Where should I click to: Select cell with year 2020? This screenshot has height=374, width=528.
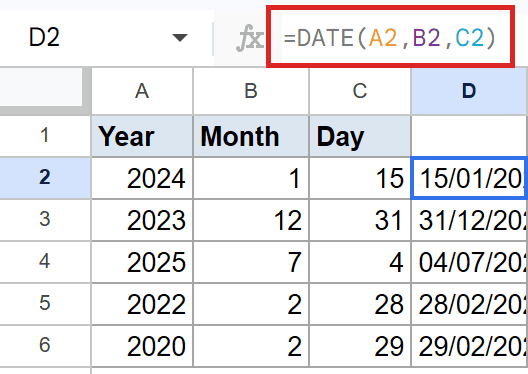tap(142, 346)
